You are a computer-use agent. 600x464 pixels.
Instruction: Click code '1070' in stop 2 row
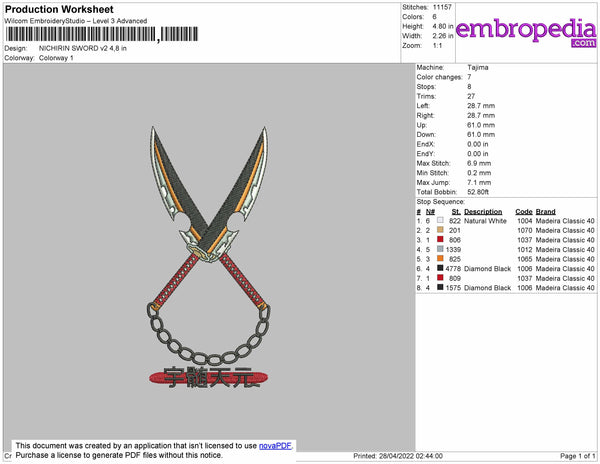click(x=525, y=231)
